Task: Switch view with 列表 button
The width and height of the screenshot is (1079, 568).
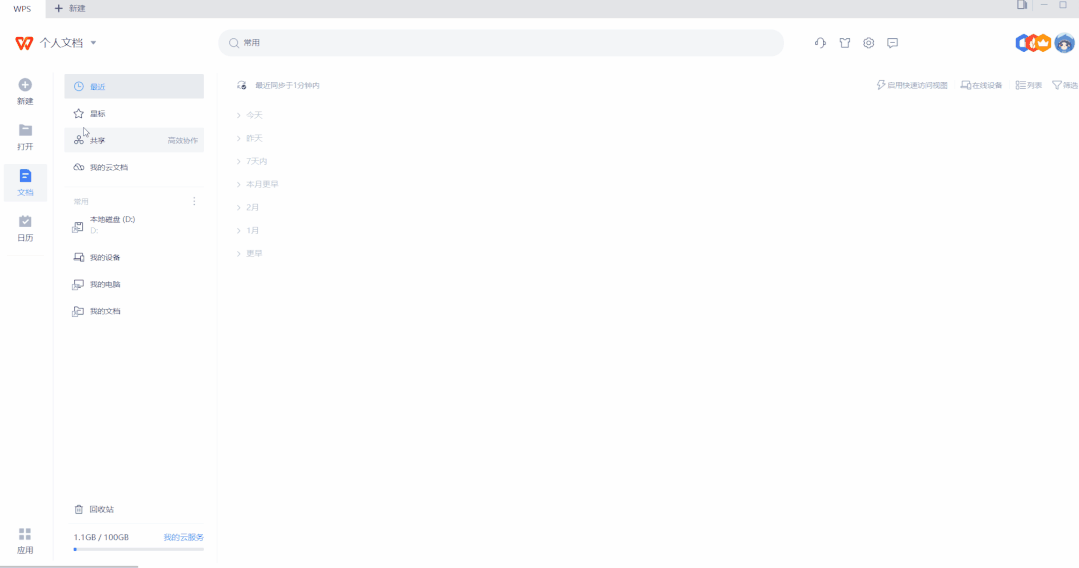Action: pos(1029,85)
